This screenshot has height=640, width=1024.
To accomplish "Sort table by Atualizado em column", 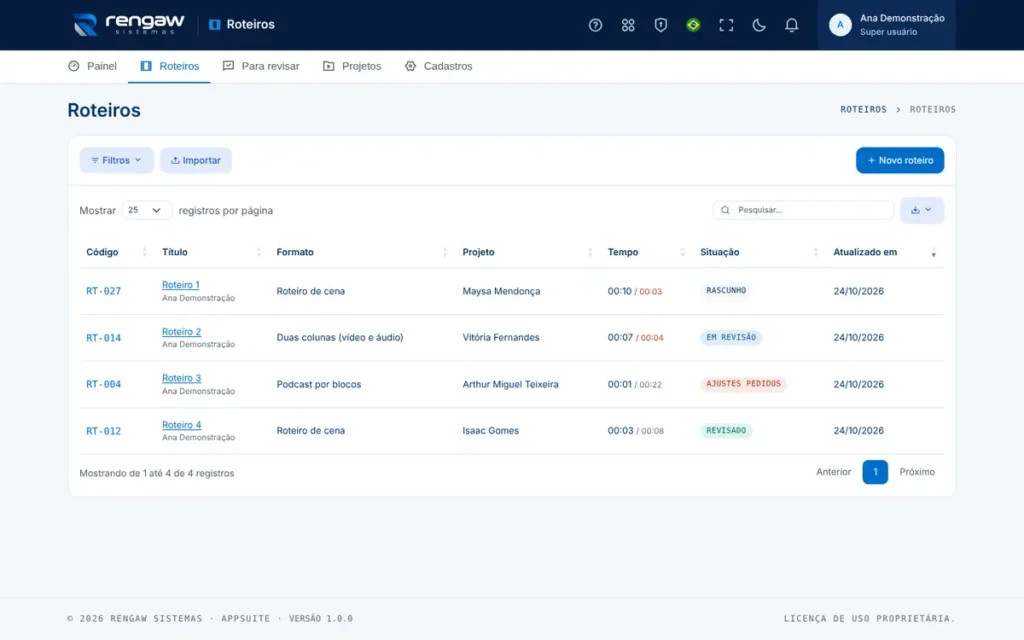I will 885,252.
